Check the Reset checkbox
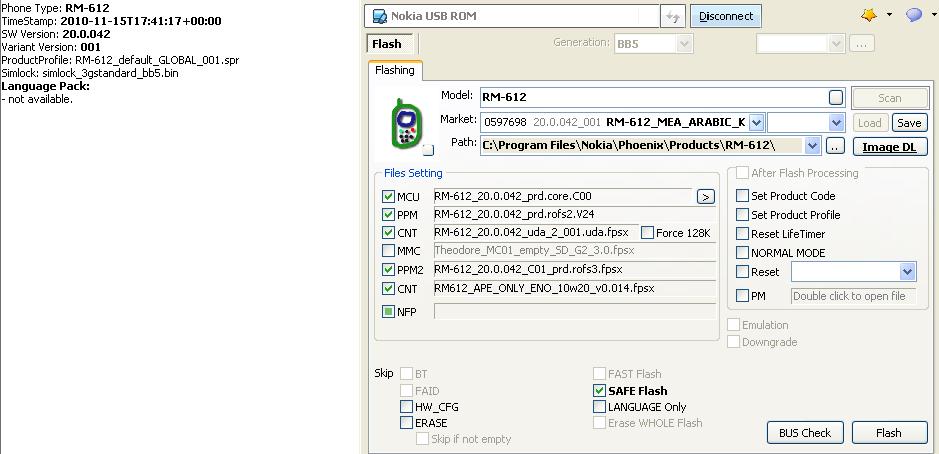Viewport: 939px width, 454px height. [x=743, y=272]
